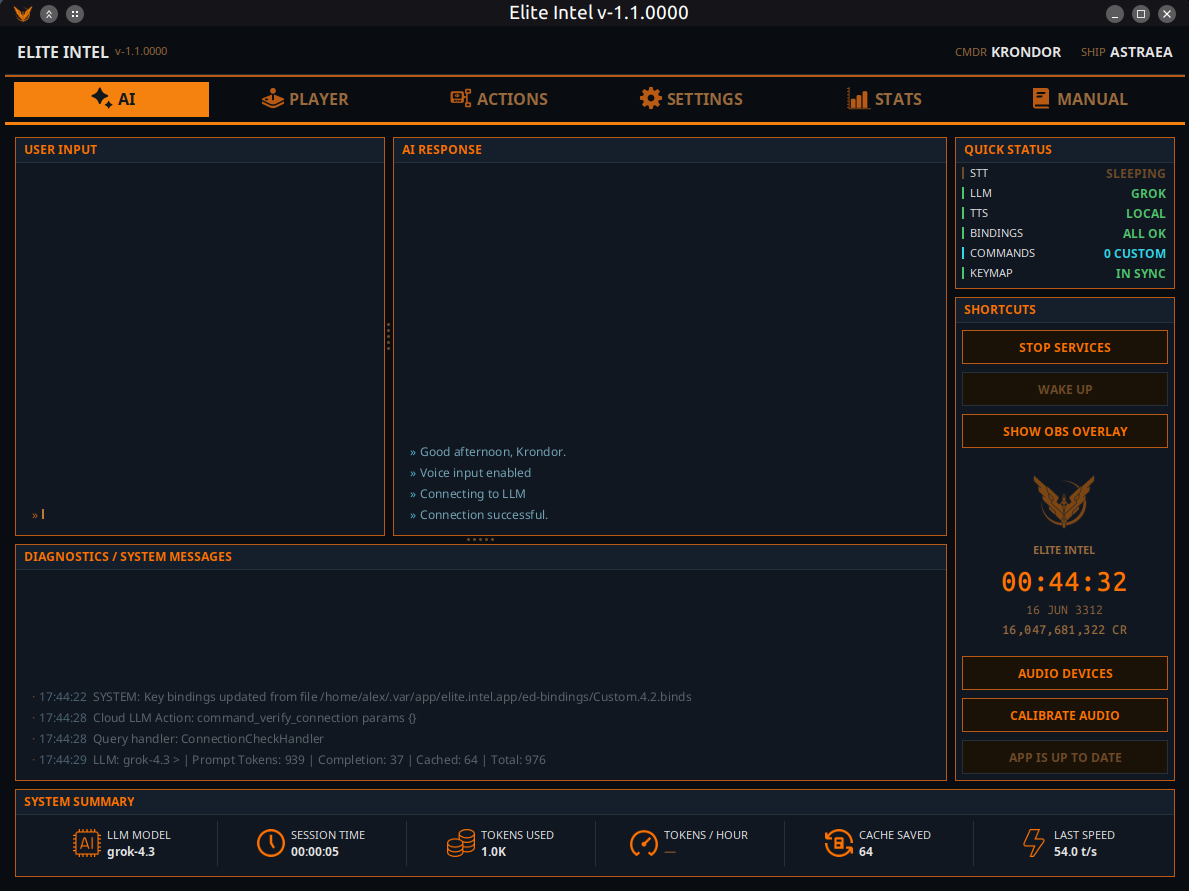Click the Prompt Tokens 939 log line
Screen dimensions: 1189x891
click(x=289, y=760)
